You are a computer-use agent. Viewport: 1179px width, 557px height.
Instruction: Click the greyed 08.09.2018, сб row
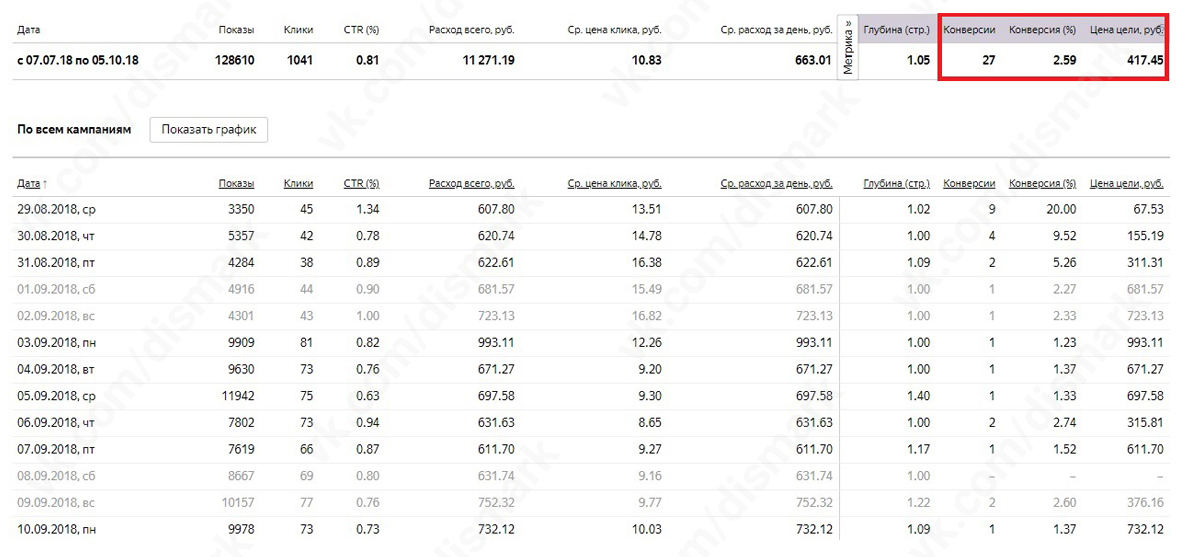point(590,477)
